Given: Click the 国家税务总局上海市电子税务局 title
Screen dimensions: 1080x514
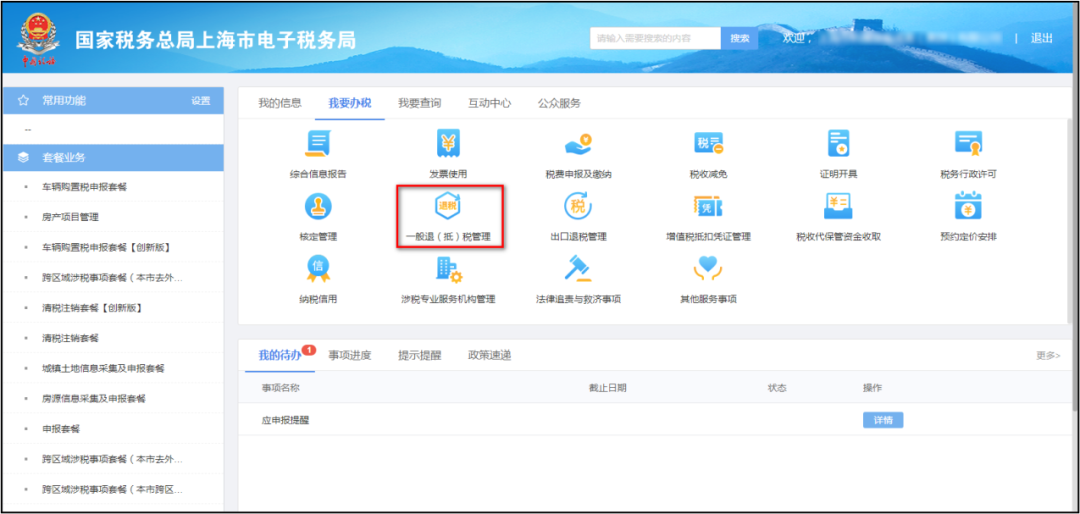Looking at the screenshot, I should [x=216, y=40].
